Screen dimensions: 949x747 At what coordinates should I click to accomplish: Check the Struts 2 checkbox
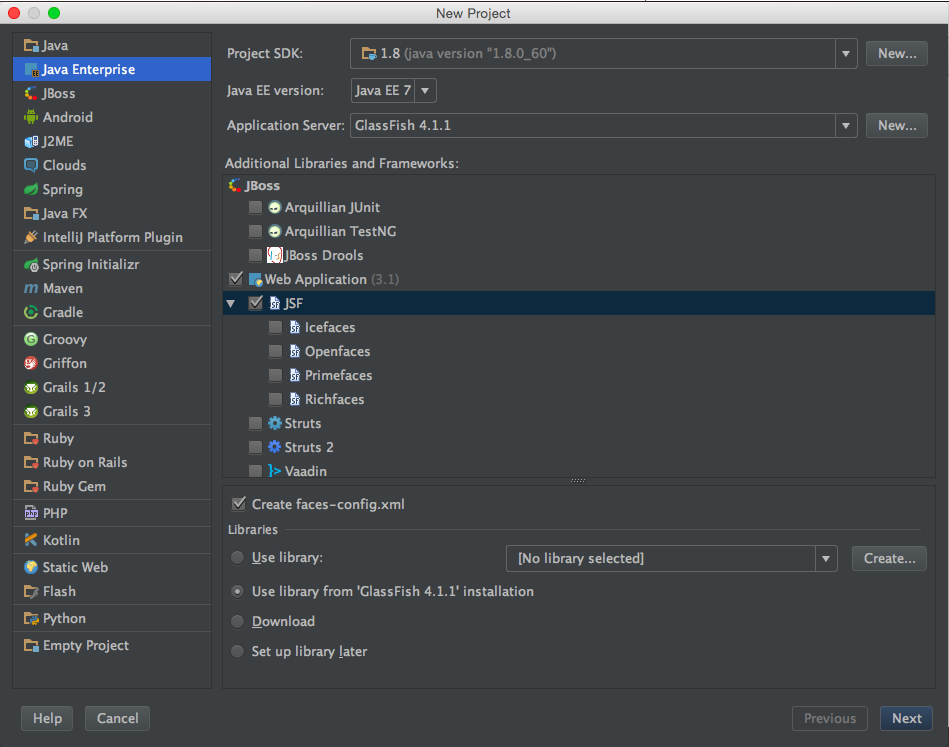255,447
